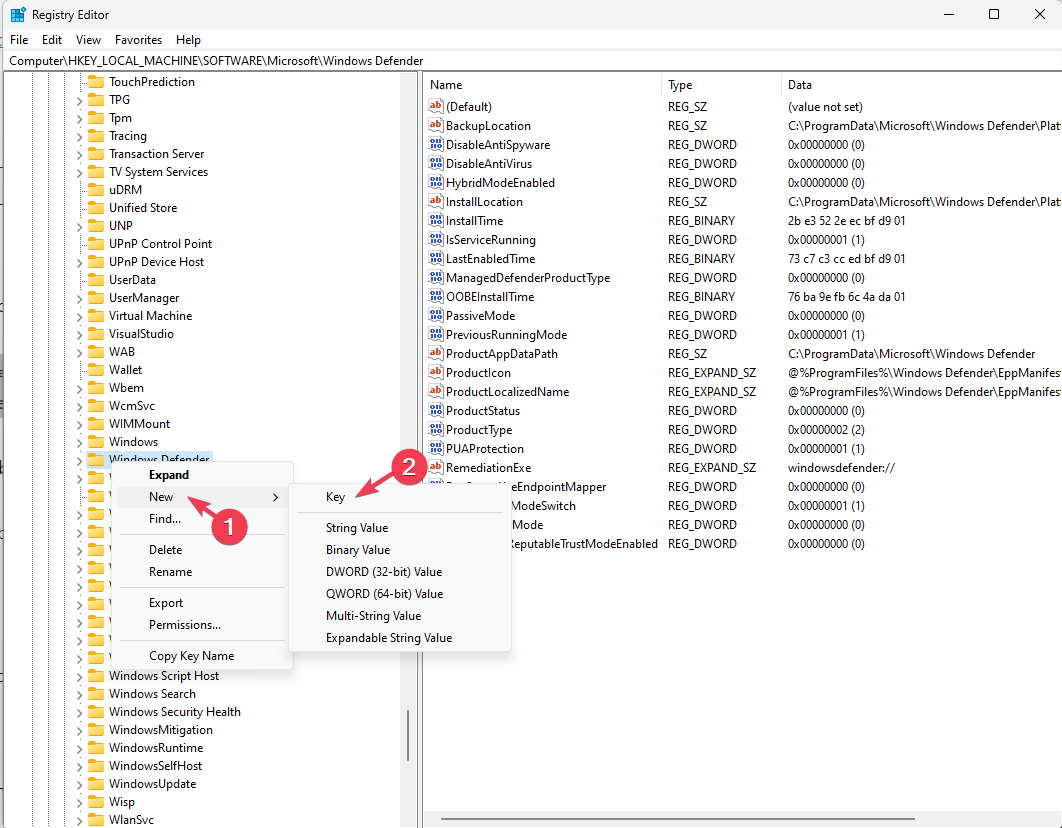Click the LastEnabledTime binary icon

[436, 258]
